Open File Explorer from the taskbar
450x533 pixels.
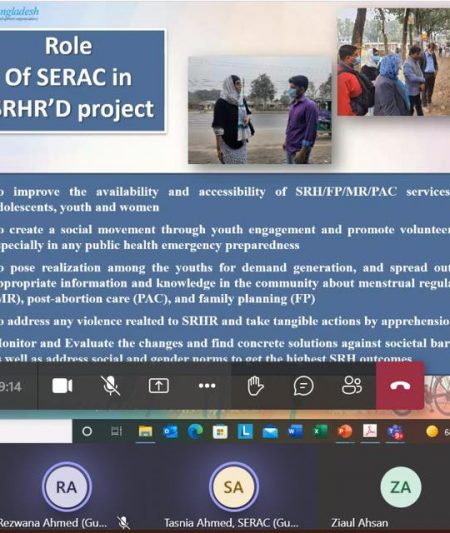[x=145, y=432]
